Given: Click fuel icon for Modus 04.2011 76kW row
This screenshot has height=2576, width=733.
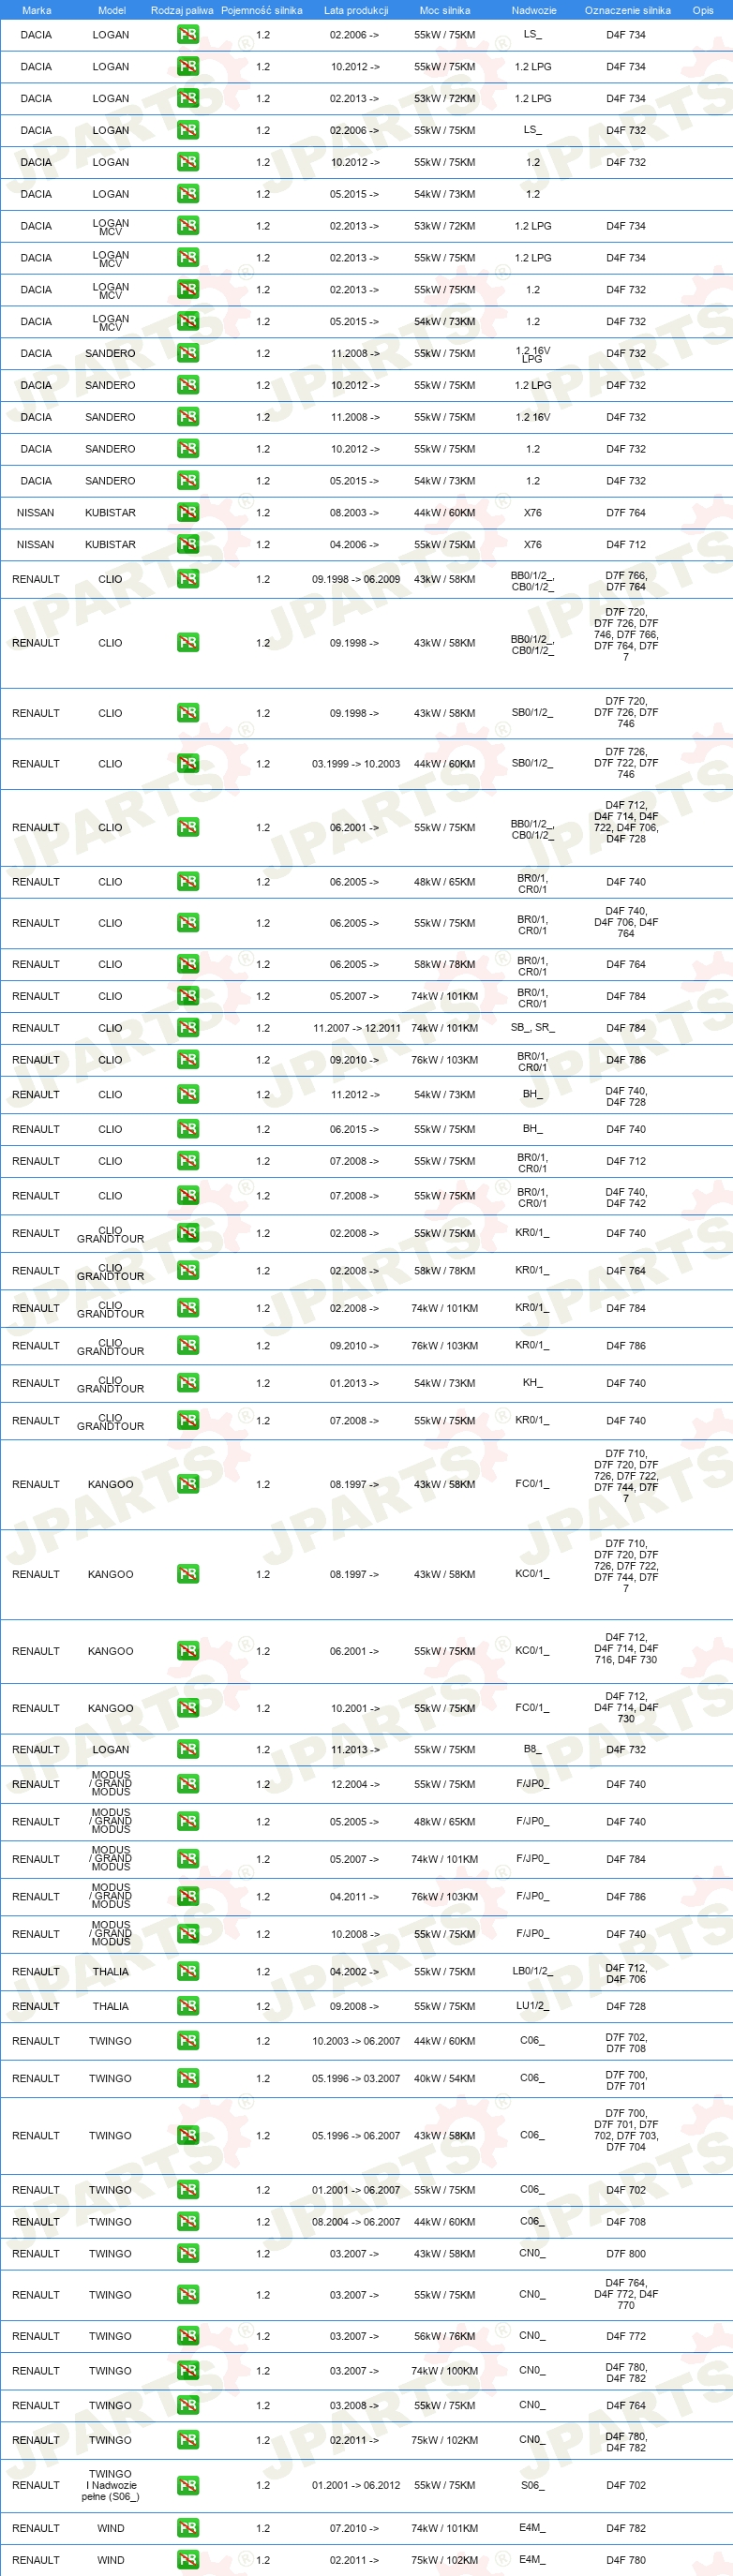Looking at the screenshot, I should pos(188,1897).
